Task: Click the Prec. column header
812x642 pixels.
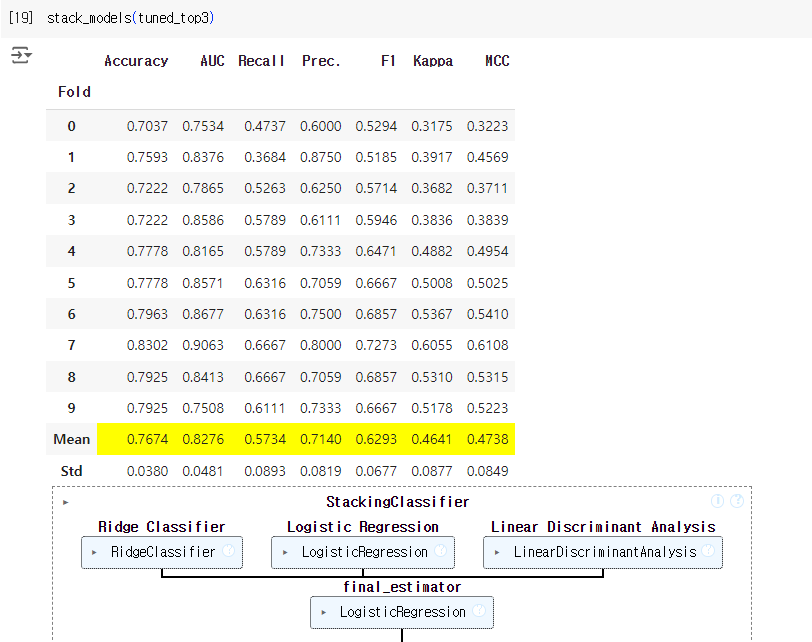Action: (x=321, y=61)
